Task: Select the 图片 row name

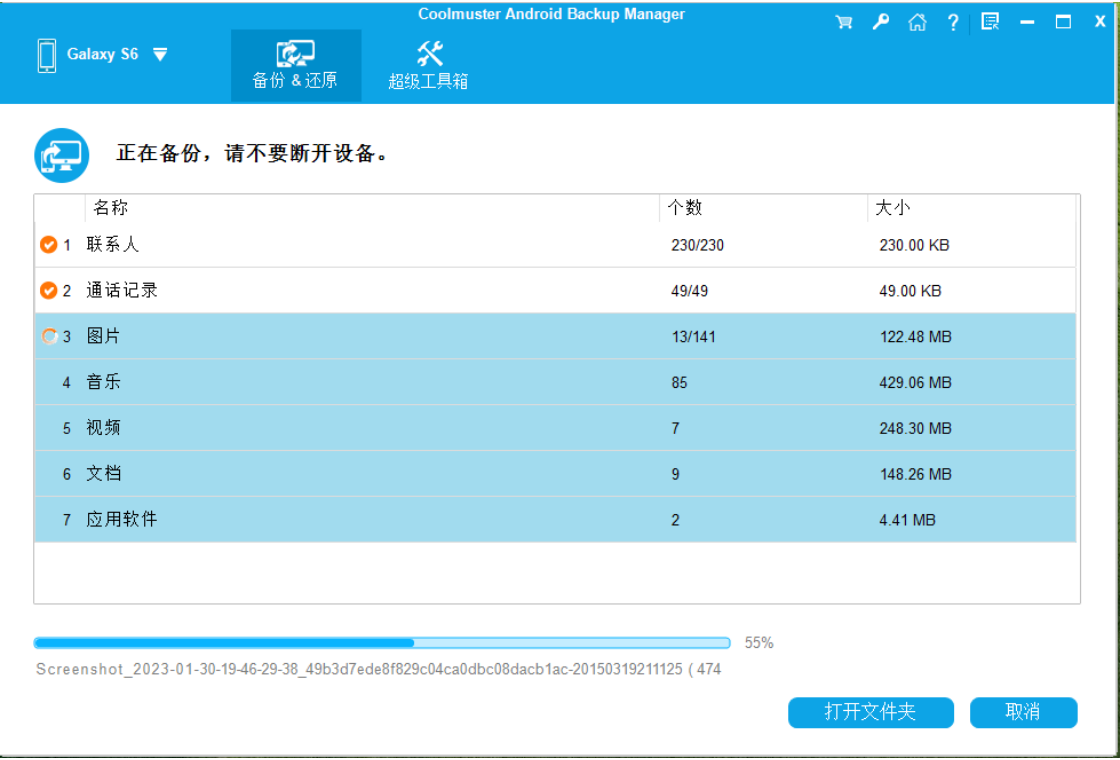Action: [104, 336]
